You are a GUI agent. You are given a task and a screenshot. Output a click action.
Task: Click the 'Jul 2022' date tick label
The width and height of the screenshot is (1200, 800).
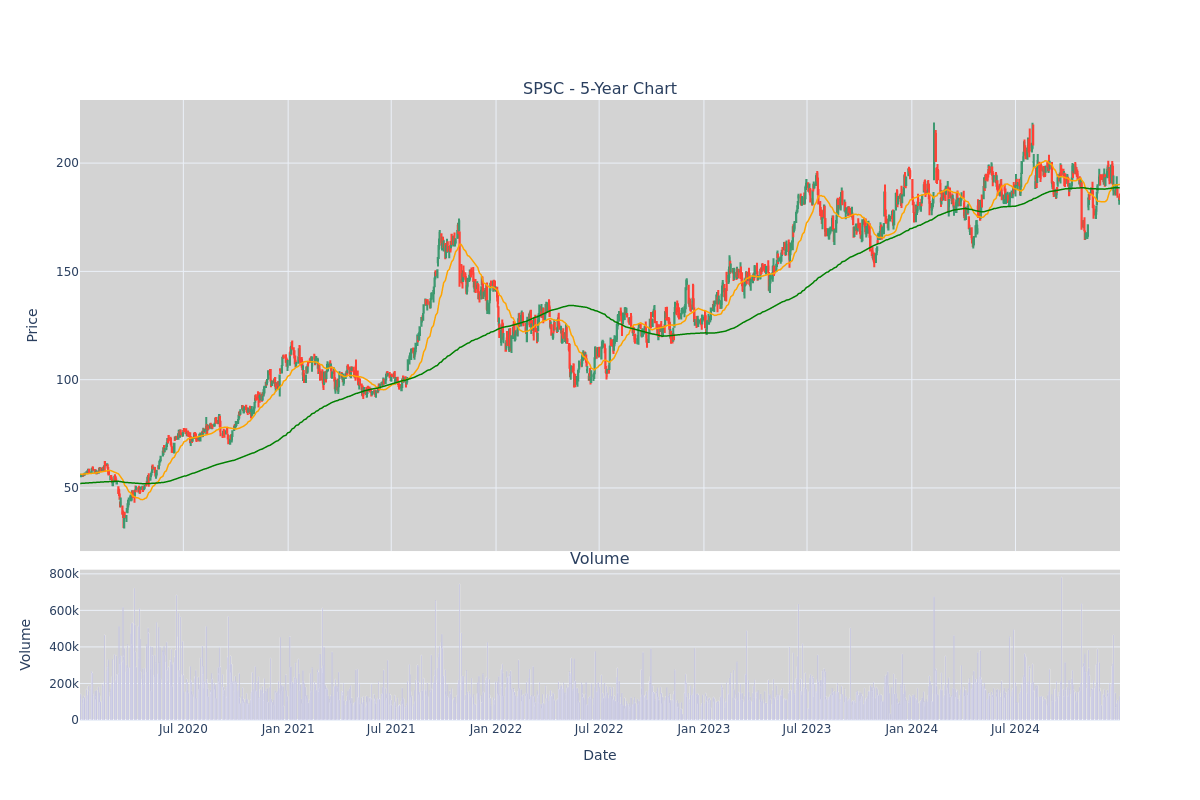pyautogui.click(x=599, y=729)
